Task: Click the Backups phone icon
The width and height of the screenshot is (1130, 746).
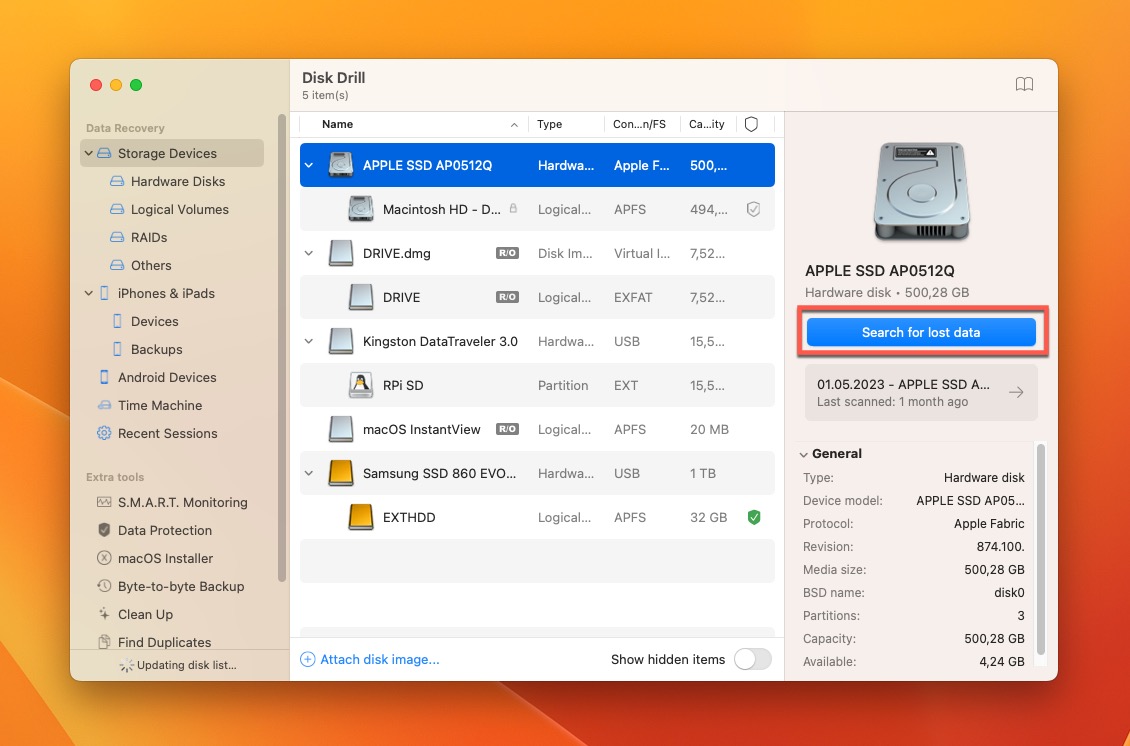Action: 117,350
